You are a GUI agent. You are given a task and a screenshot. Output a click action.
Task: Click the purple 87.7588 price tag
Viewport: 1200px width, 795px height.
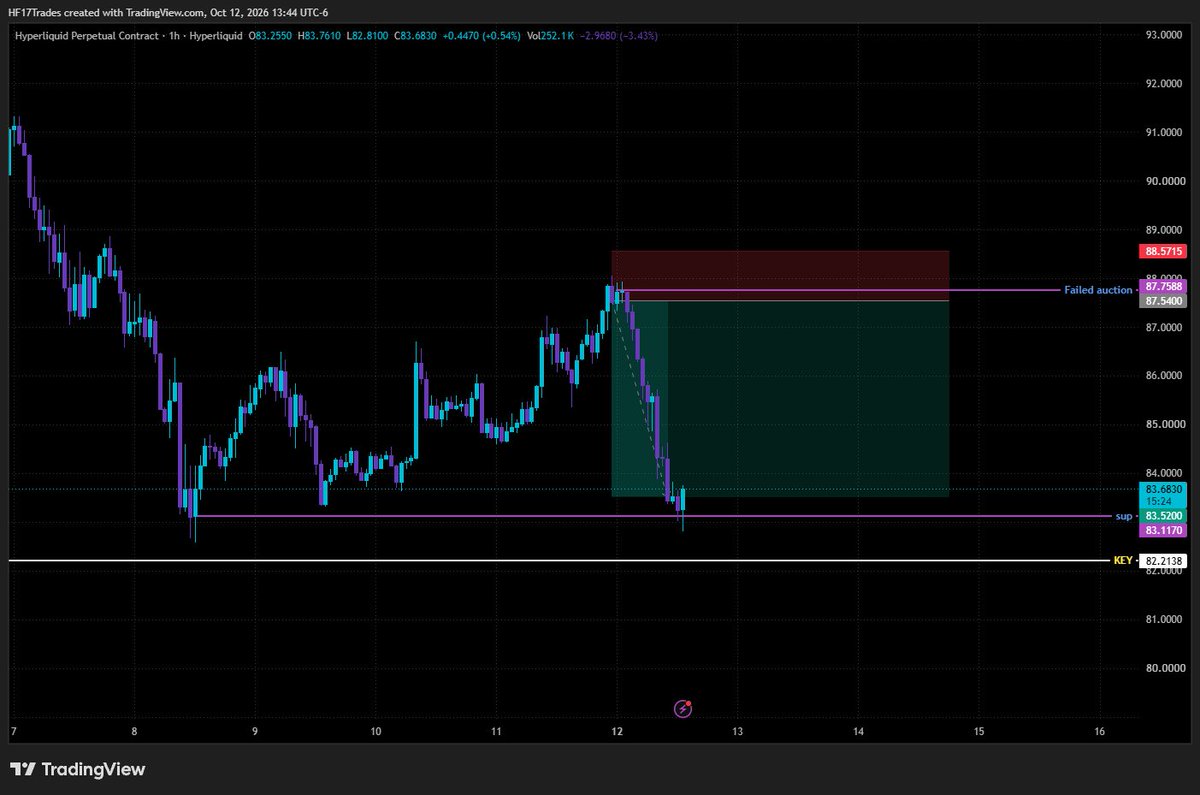[1162, 287]
